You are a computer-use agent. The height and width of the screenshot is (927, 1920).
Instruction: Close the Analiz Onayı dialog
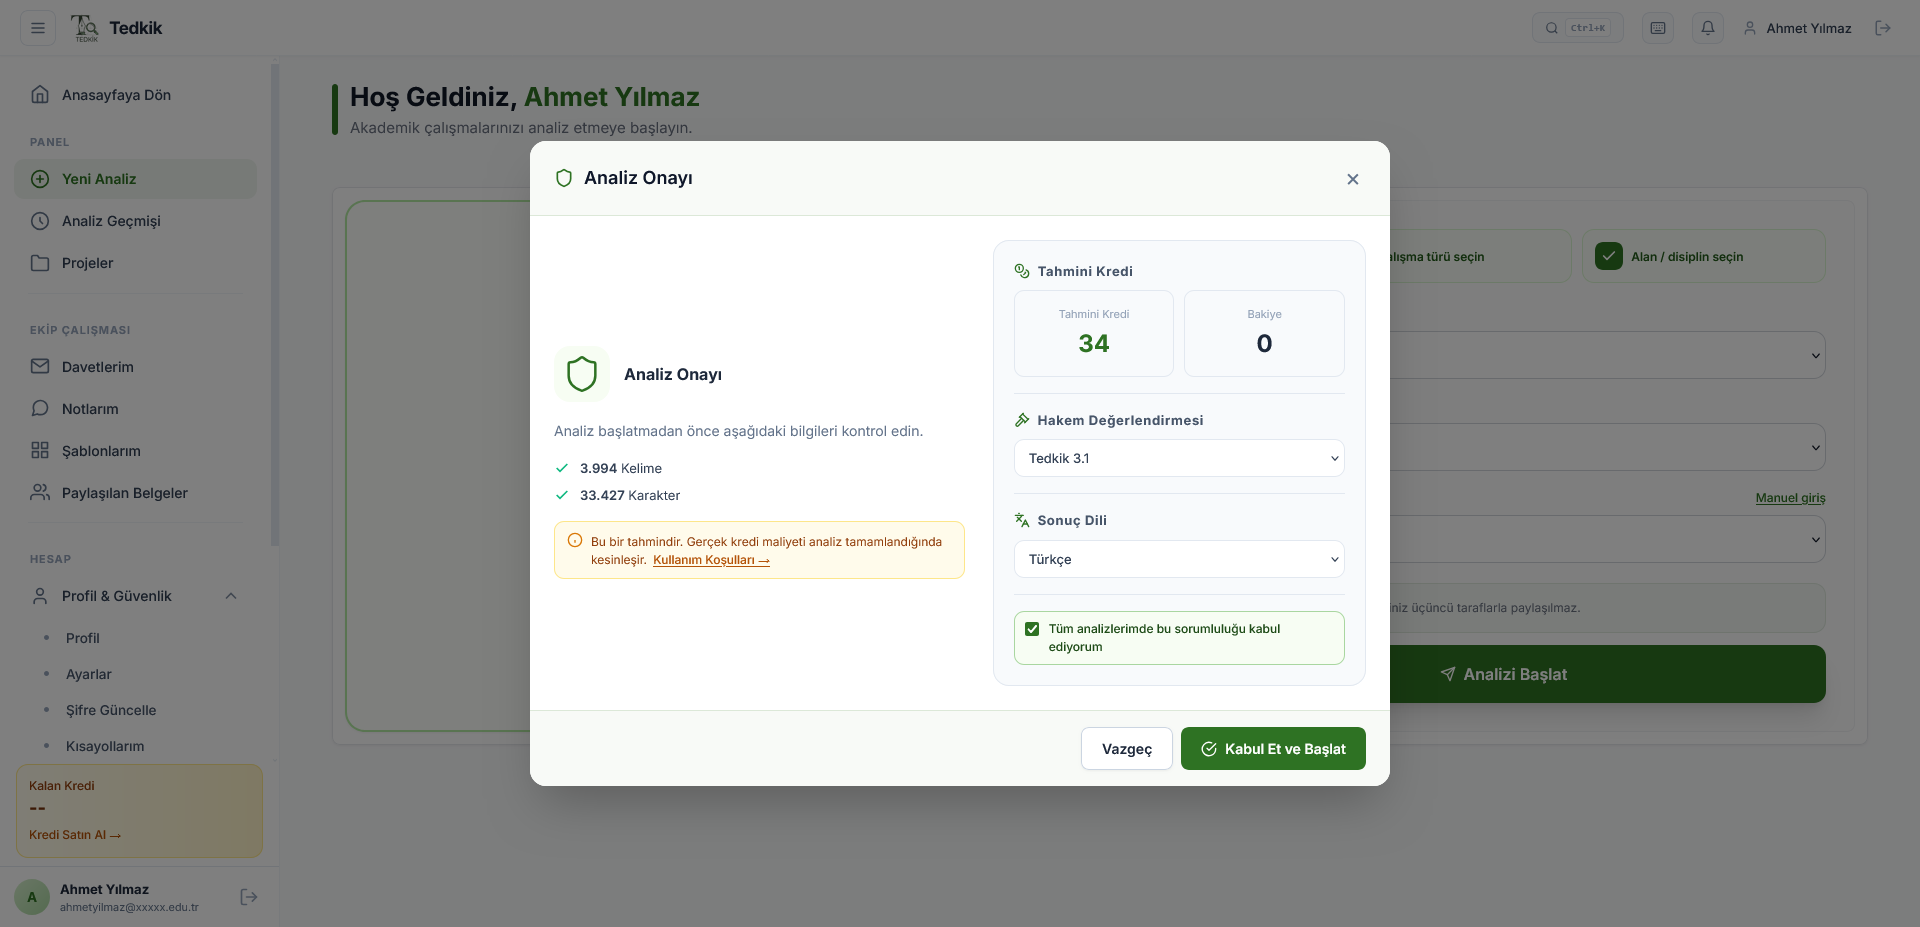pyautogui.click(x=1353, y=179)
